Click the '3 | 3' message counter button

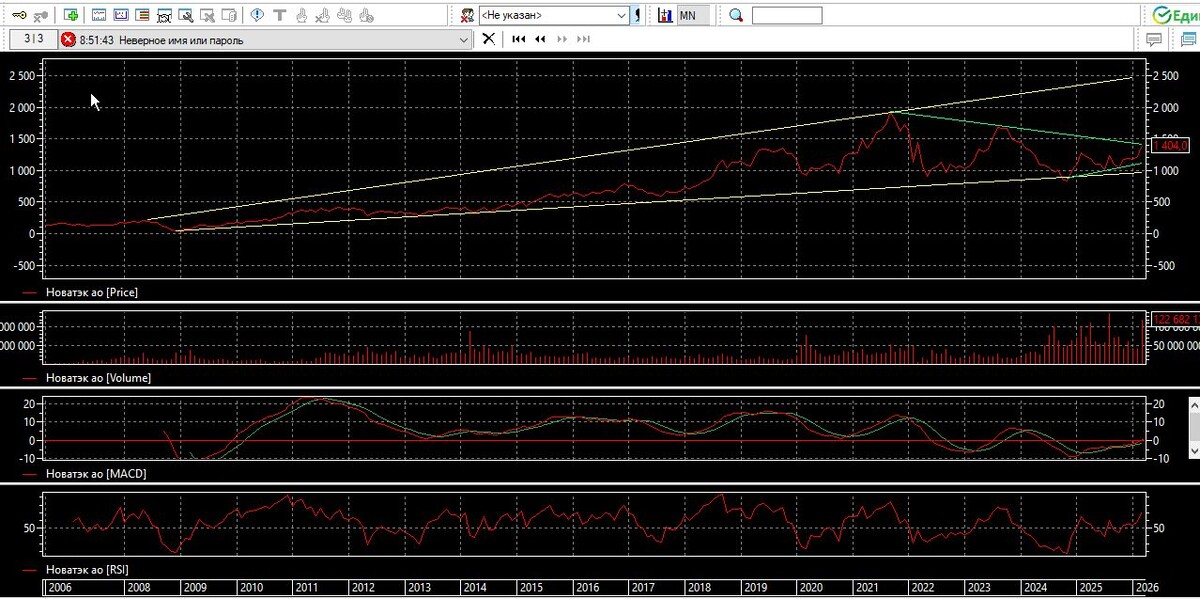point(33,39)
